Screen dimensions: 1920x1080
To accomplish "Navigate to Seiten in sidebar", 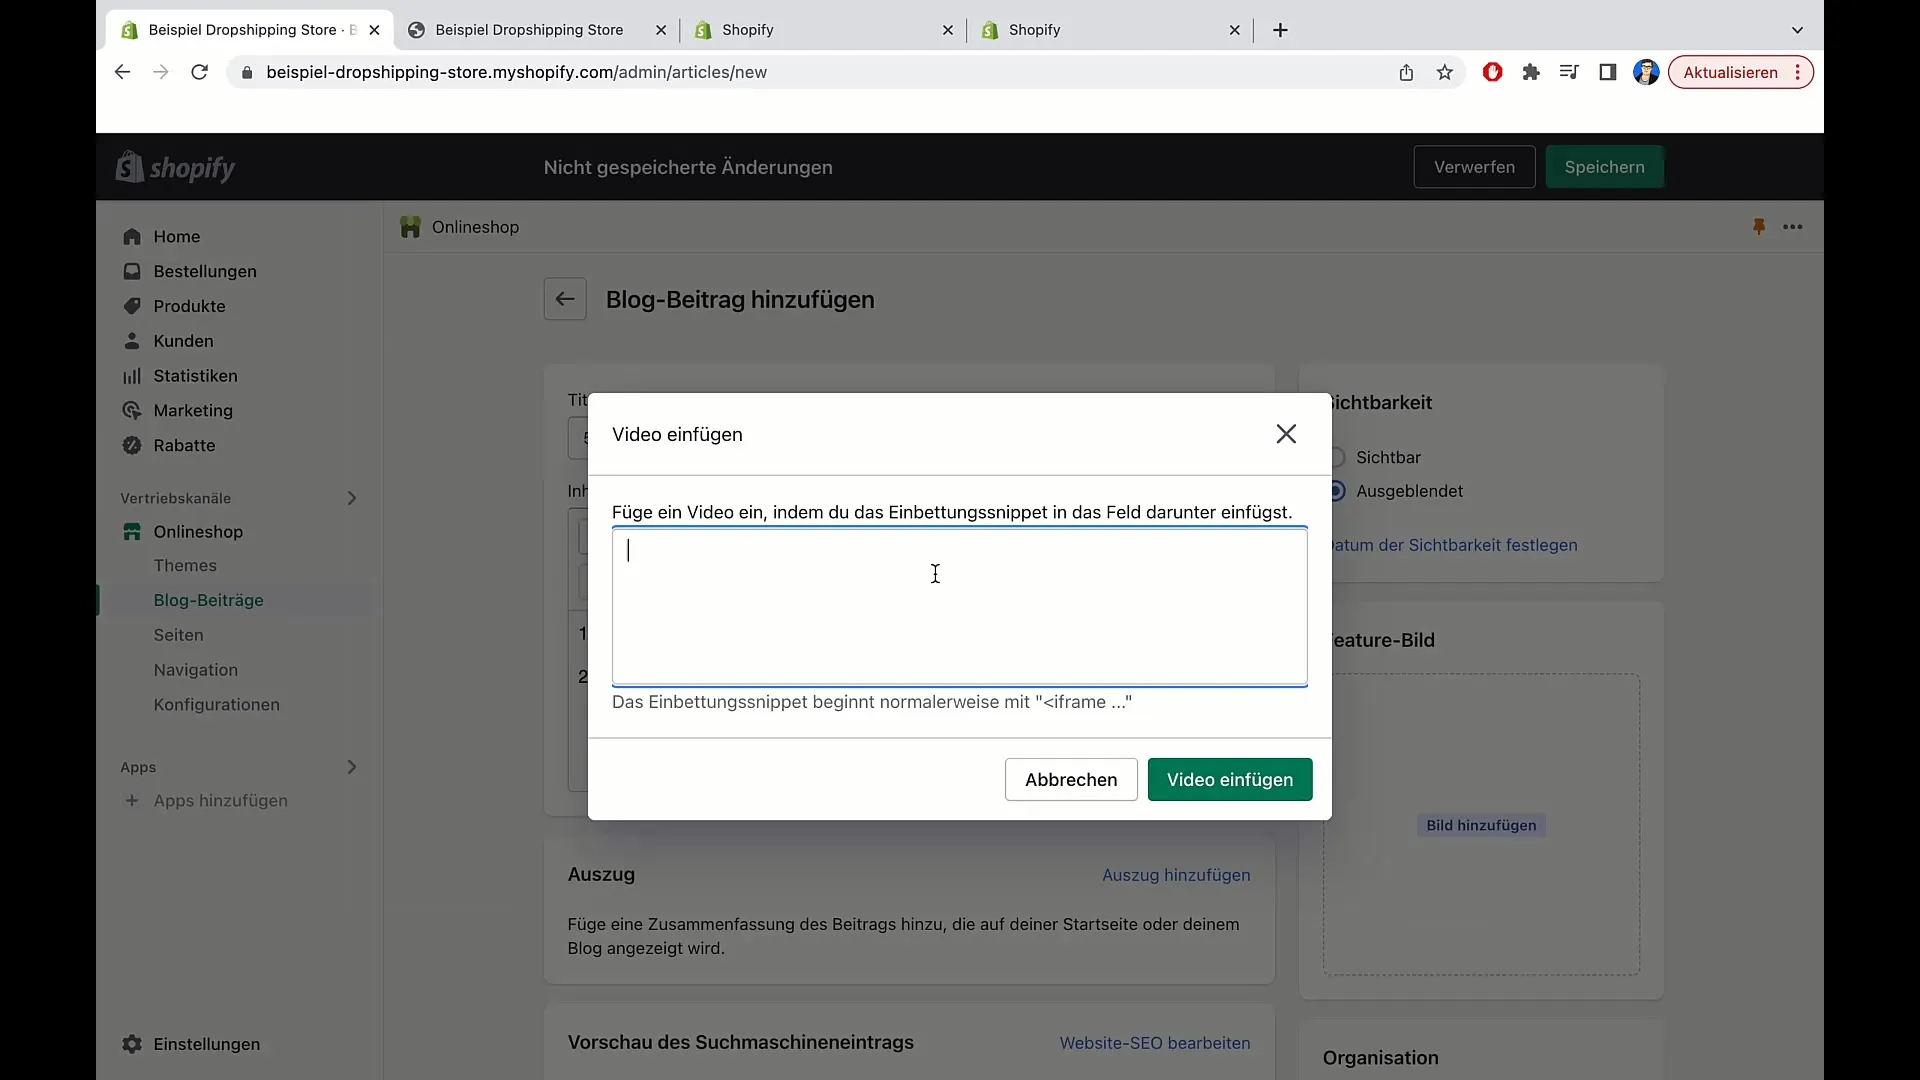I will (178, 634).
